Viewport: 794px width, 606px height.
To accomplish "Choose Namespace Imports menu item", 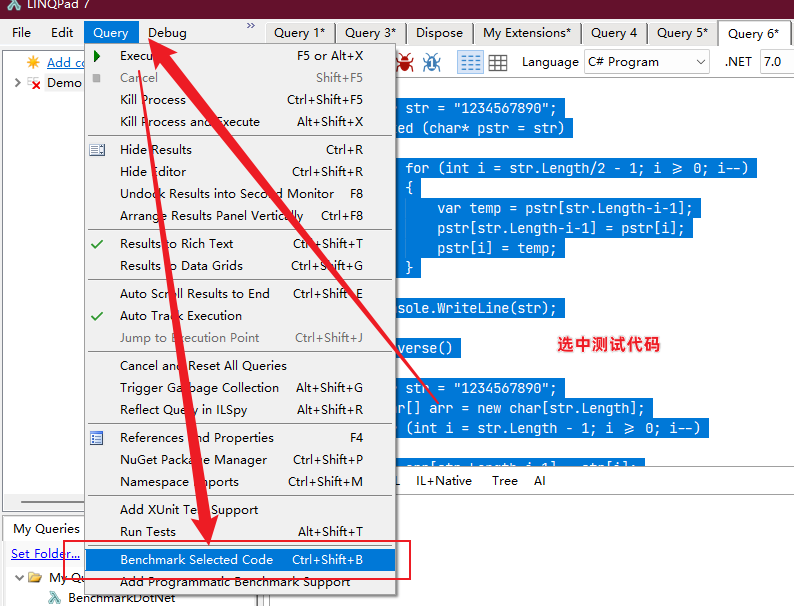I will click(241, 482).
